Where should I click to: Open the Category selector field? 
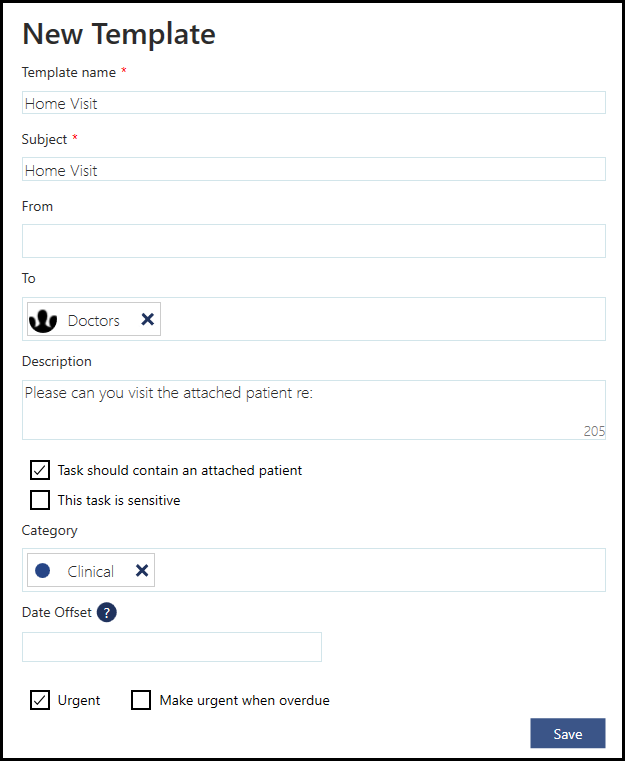tap(380, 570)
